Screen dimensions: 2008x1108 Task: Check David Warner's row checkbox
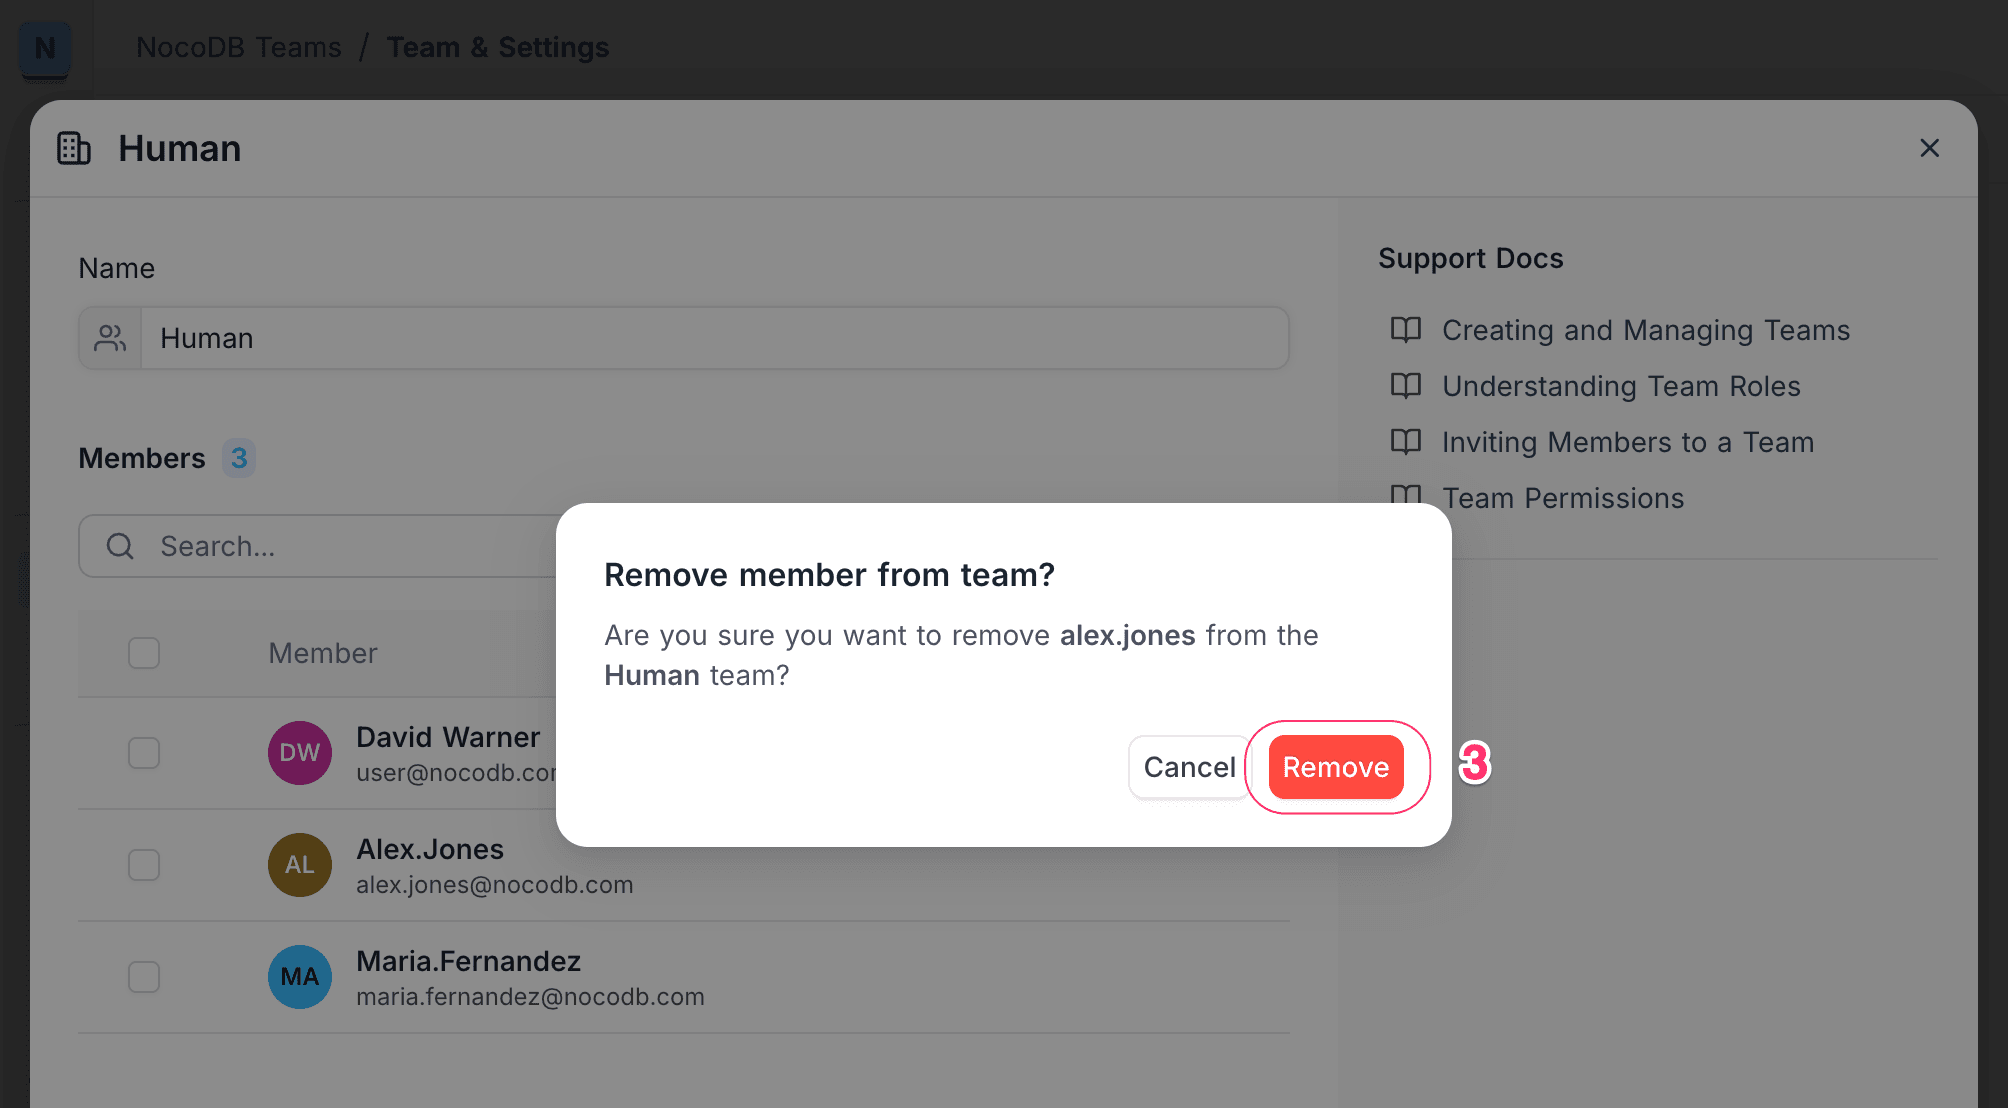point(143,753)
